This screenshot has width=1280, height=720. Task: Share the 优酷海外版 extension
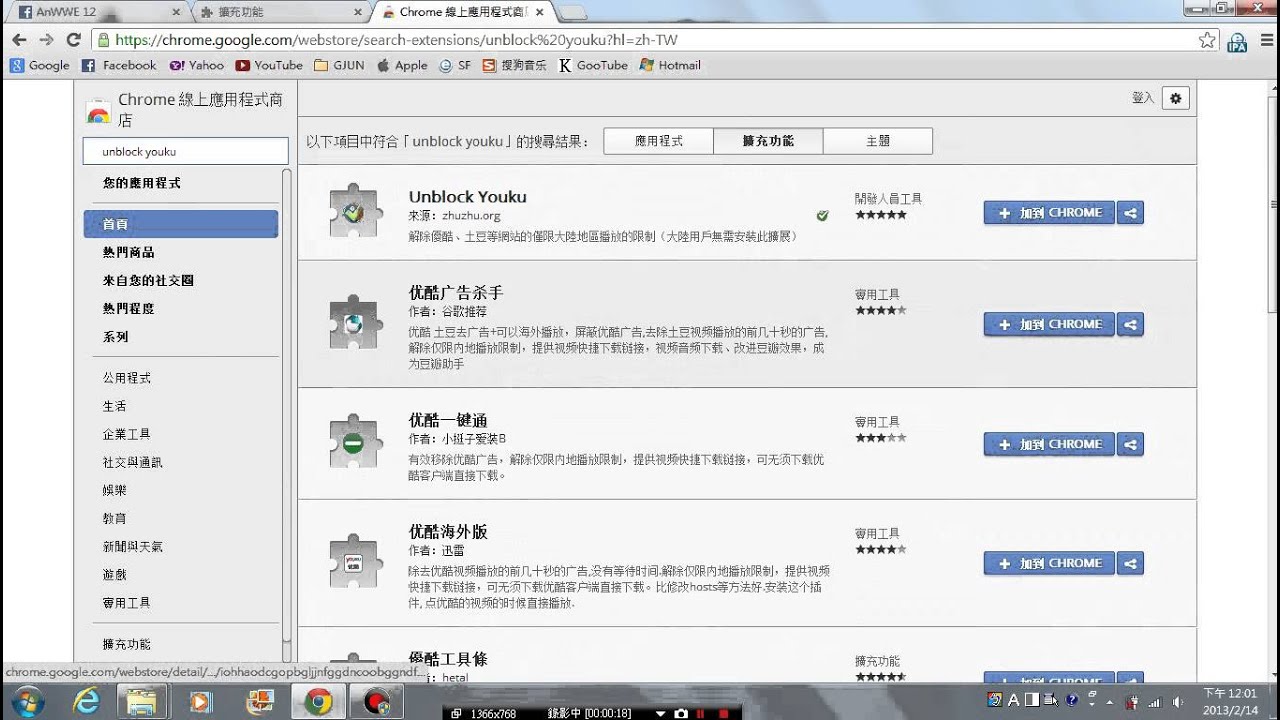[1130, 563]
